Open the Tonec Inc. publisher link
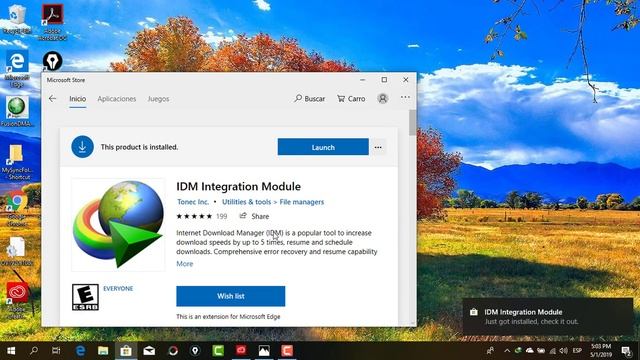640x360 pixels. [193, 202]
